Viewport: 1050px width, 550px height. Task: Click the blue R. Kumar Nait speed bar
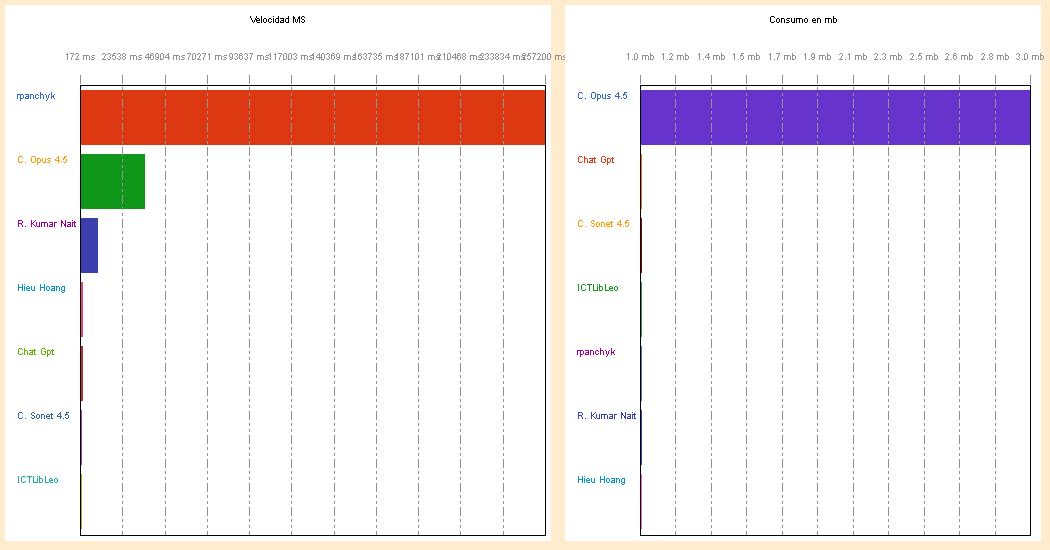click(x=89, y=245)
